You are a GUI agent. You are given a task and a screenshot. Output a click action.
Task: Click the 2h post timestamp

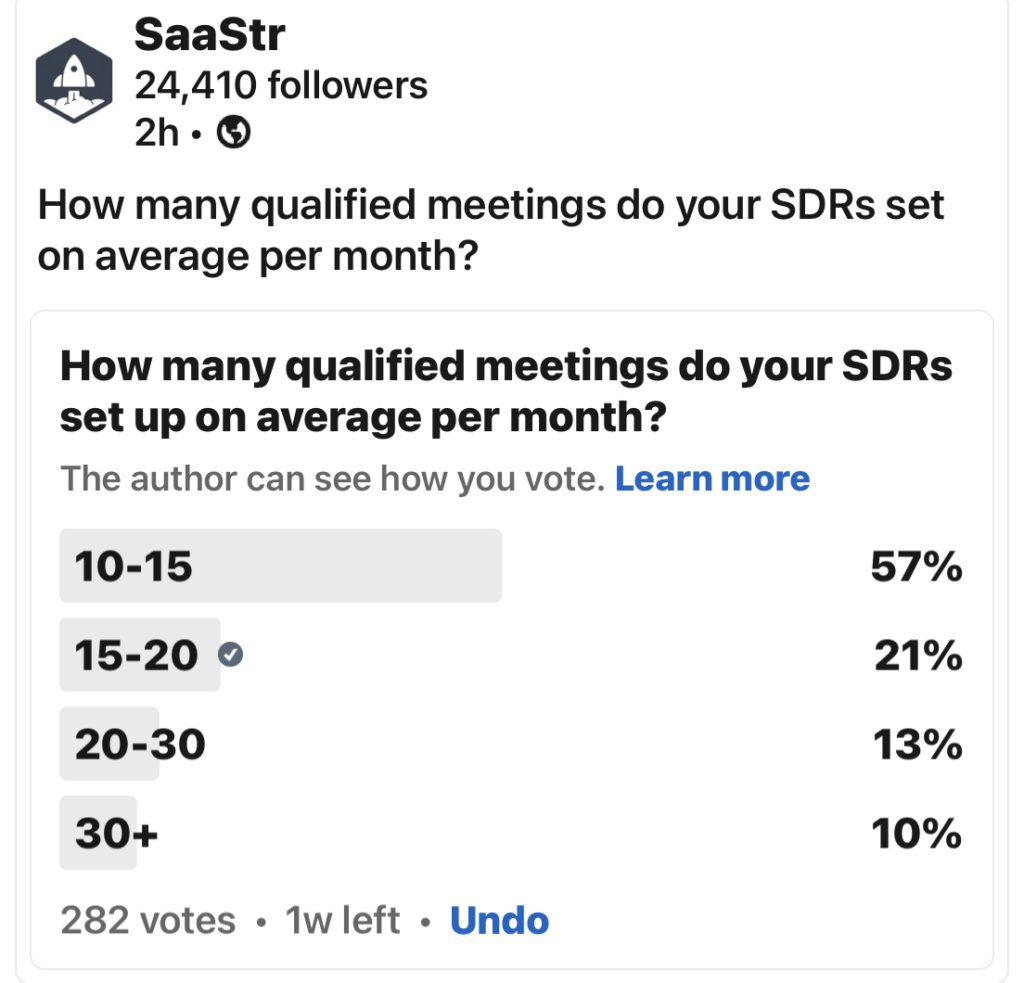tap(156, 134)
